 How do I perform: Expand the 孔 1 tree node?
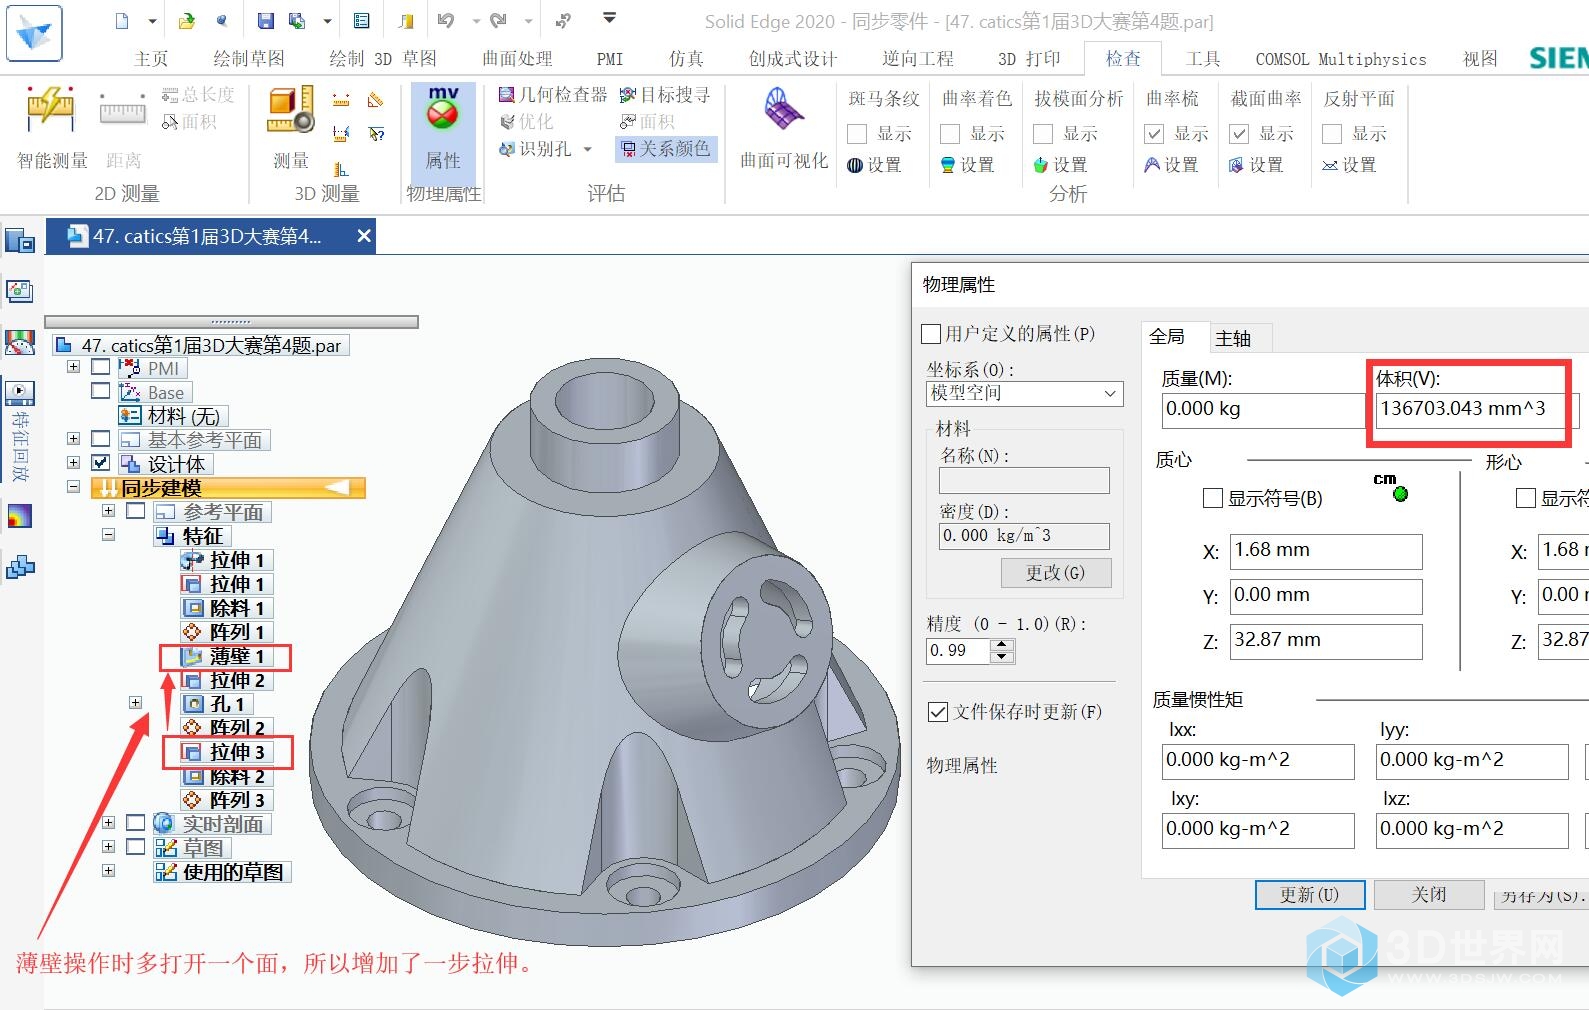[135, 703]
